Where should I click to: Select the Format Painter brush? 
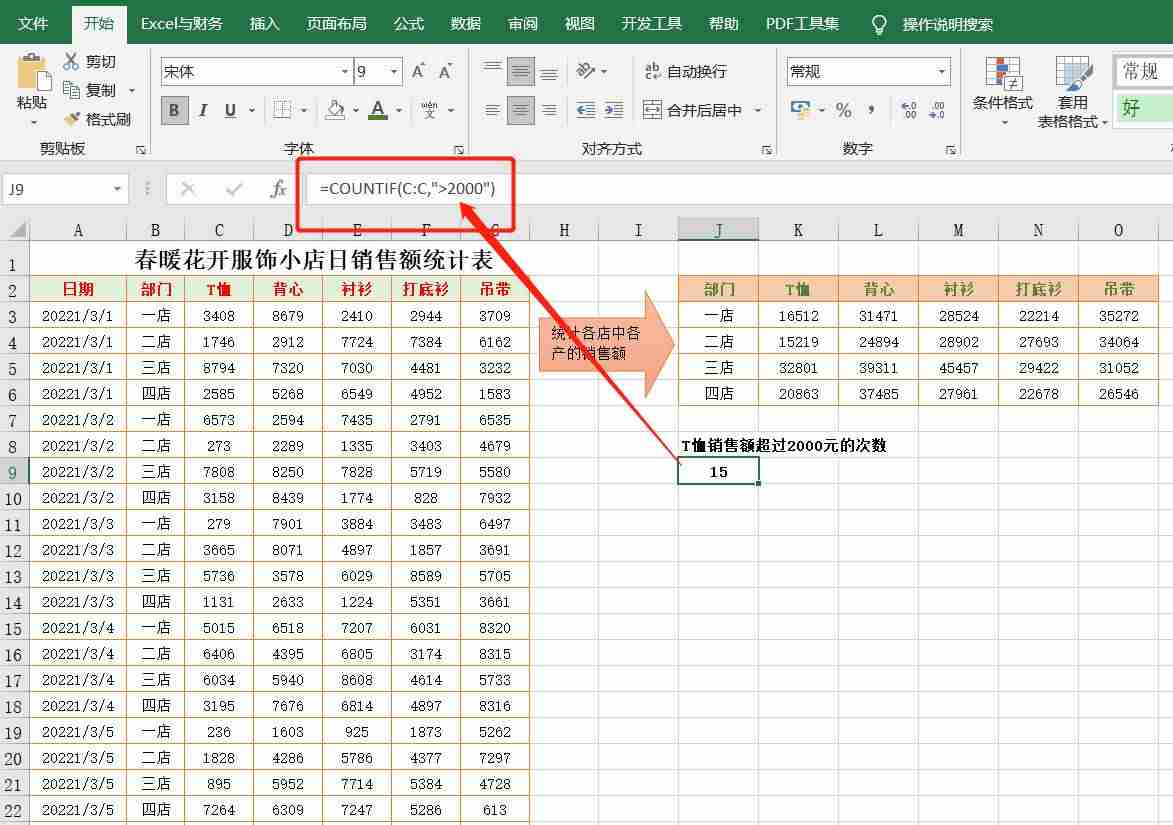(x=72, y=118)
